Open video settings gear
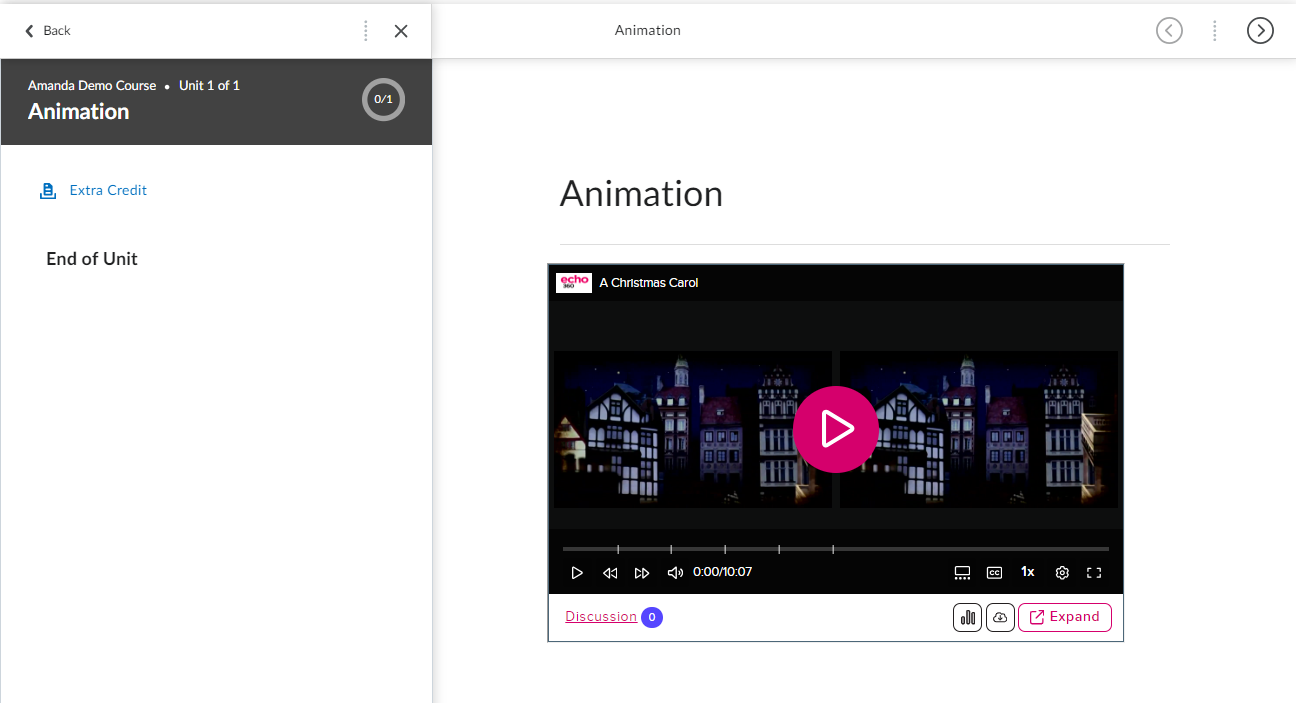 1062,573
